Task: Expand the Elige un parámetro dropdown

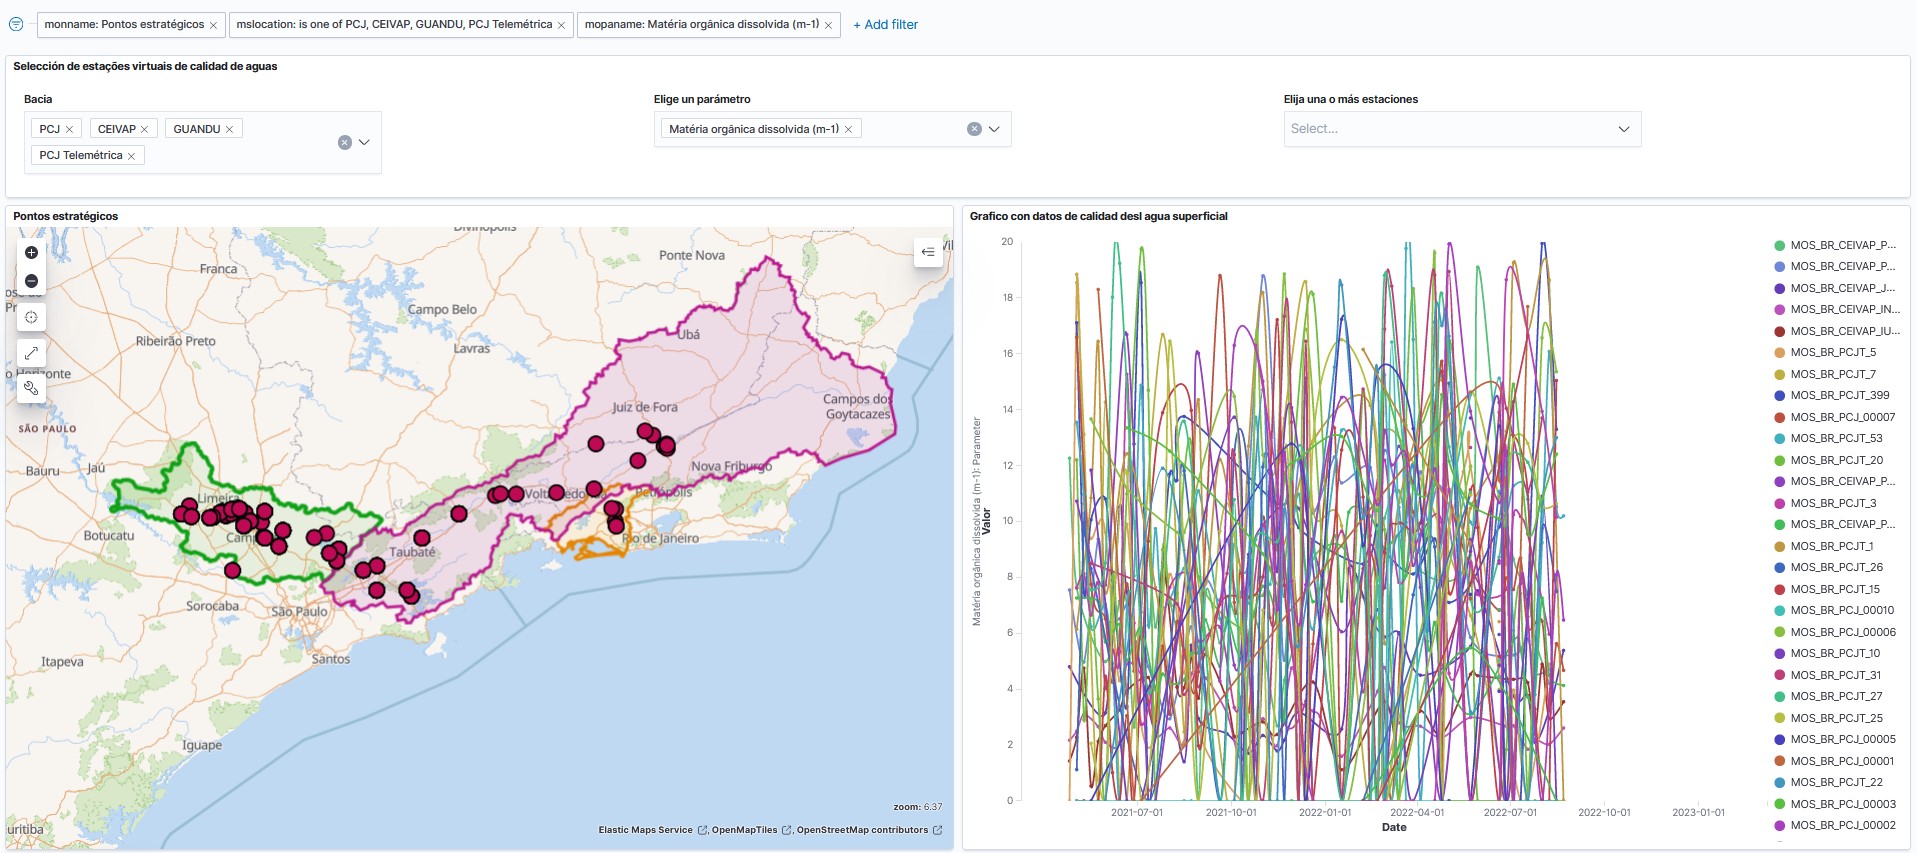Action: 994,129
